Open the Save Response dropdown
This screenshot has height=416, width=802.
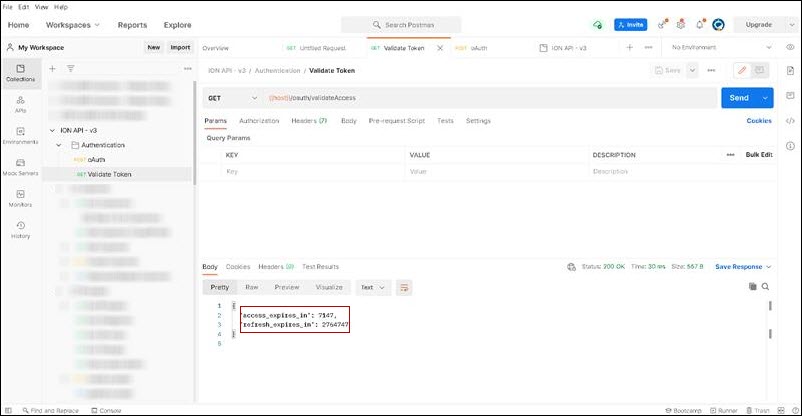(x=743, y=267)
